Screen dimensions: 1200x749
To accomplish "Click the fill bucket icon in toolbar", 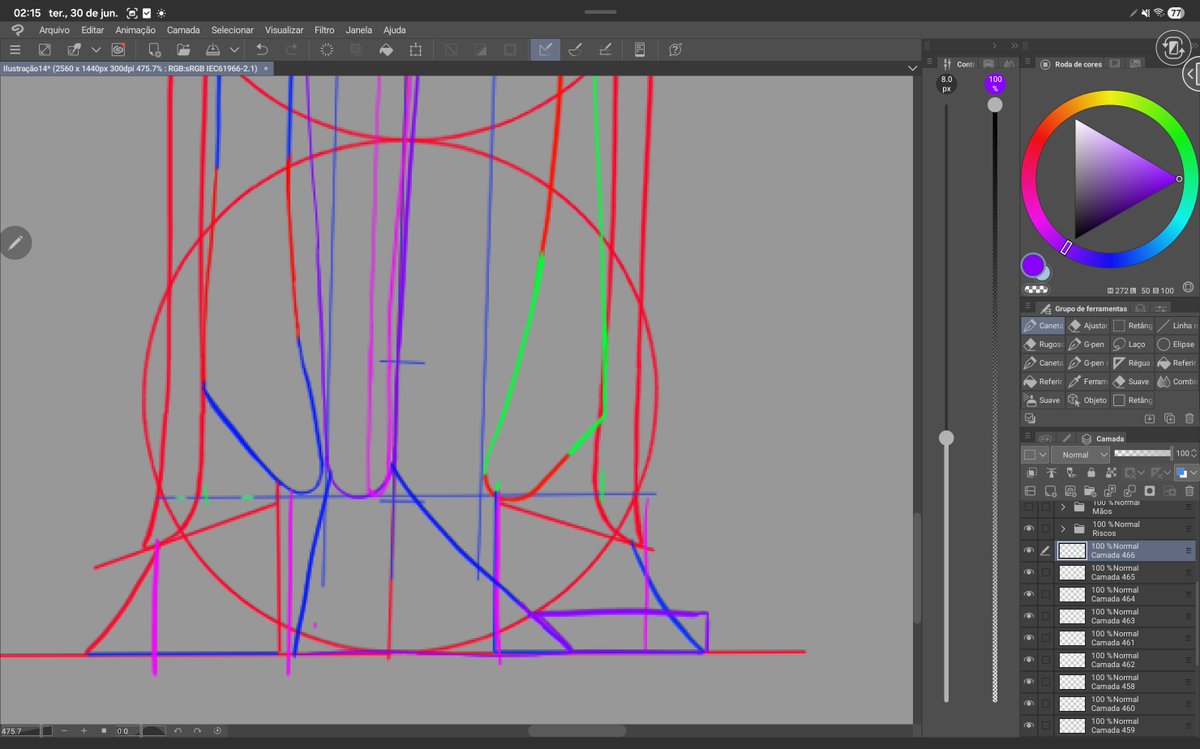I will coord(386,49).
